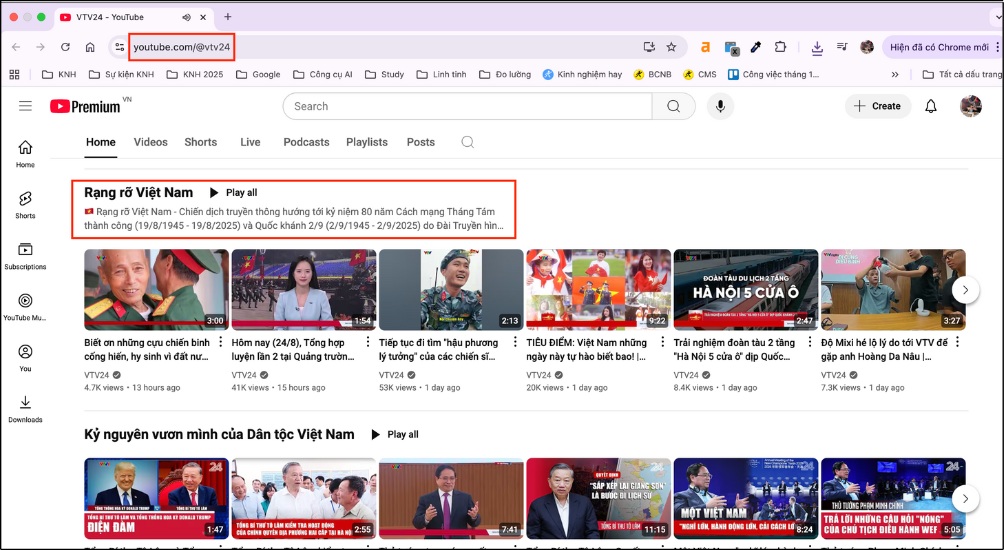Open the YouTube hamburger guide menu
Viewport: 1004px width, 550px height.
(x=25, y=106)
